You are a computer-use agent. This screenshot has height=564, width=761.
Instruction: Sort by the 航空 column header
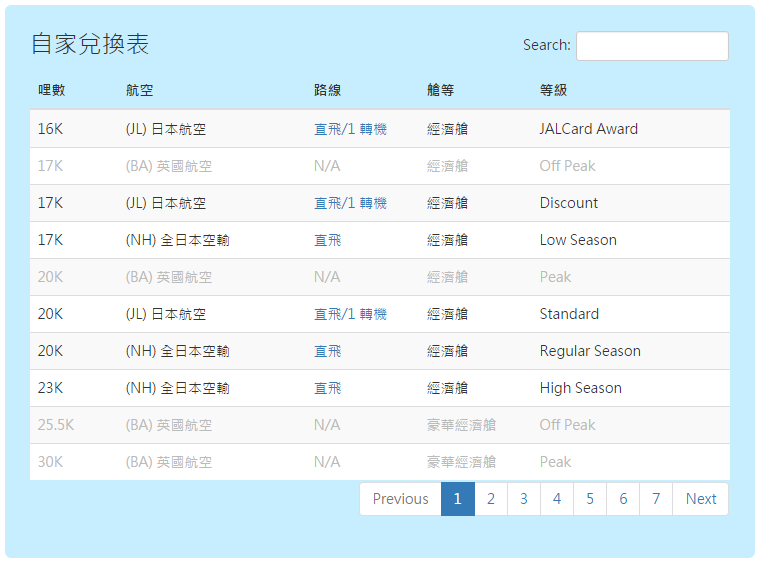[139, 90]
